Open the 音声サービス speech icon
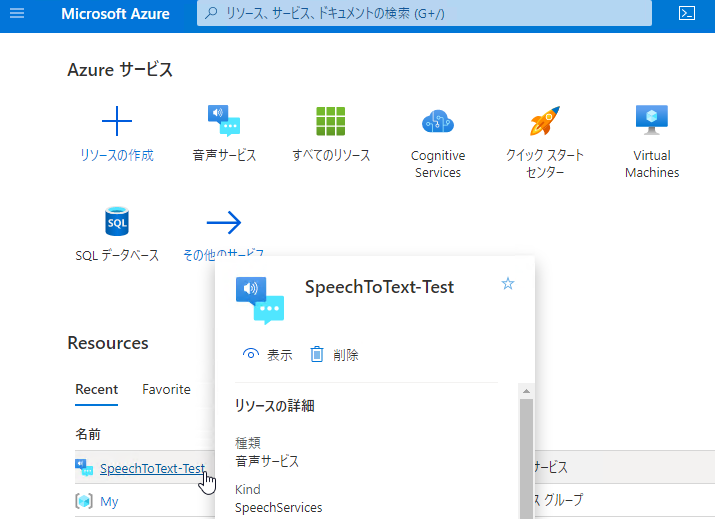 [x=224, y=121]
